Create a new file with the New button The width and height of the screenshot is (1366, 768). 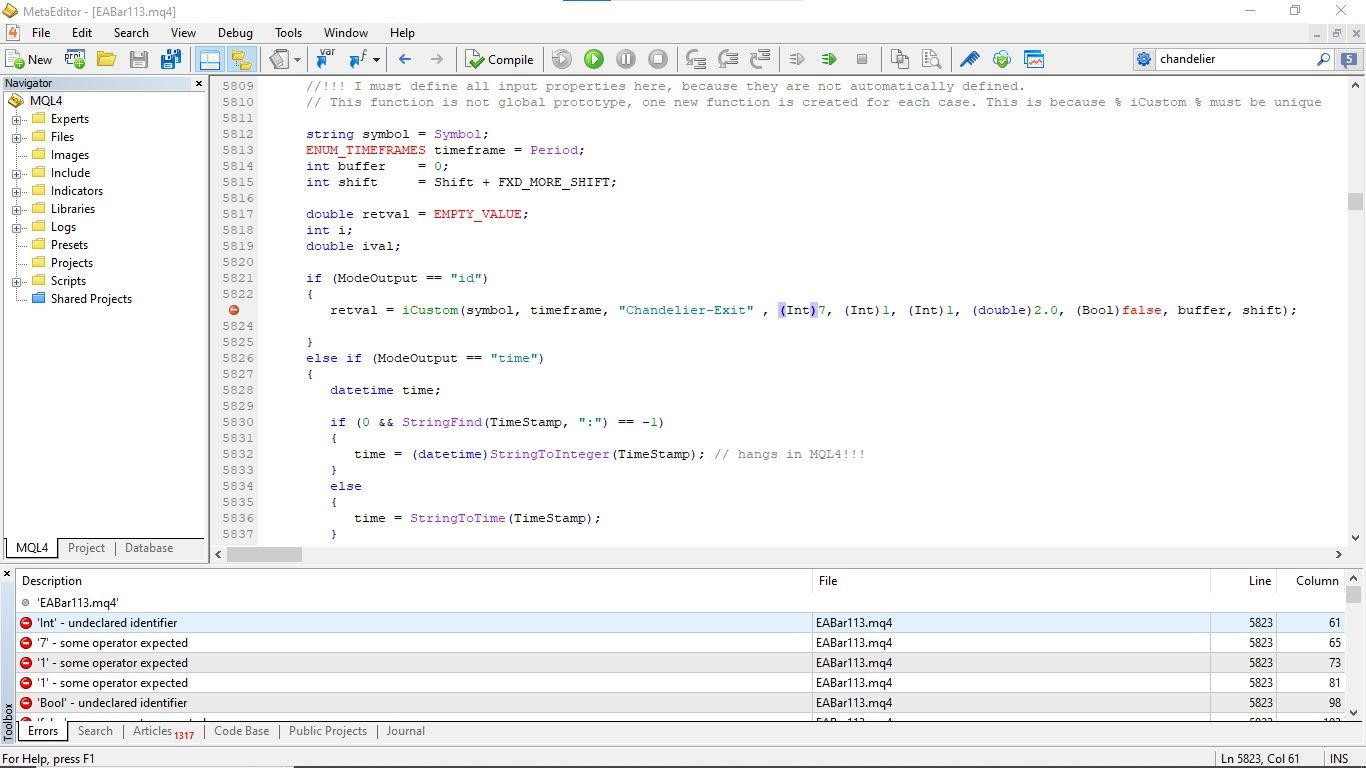pyautogui.click(x=29, y=59)
